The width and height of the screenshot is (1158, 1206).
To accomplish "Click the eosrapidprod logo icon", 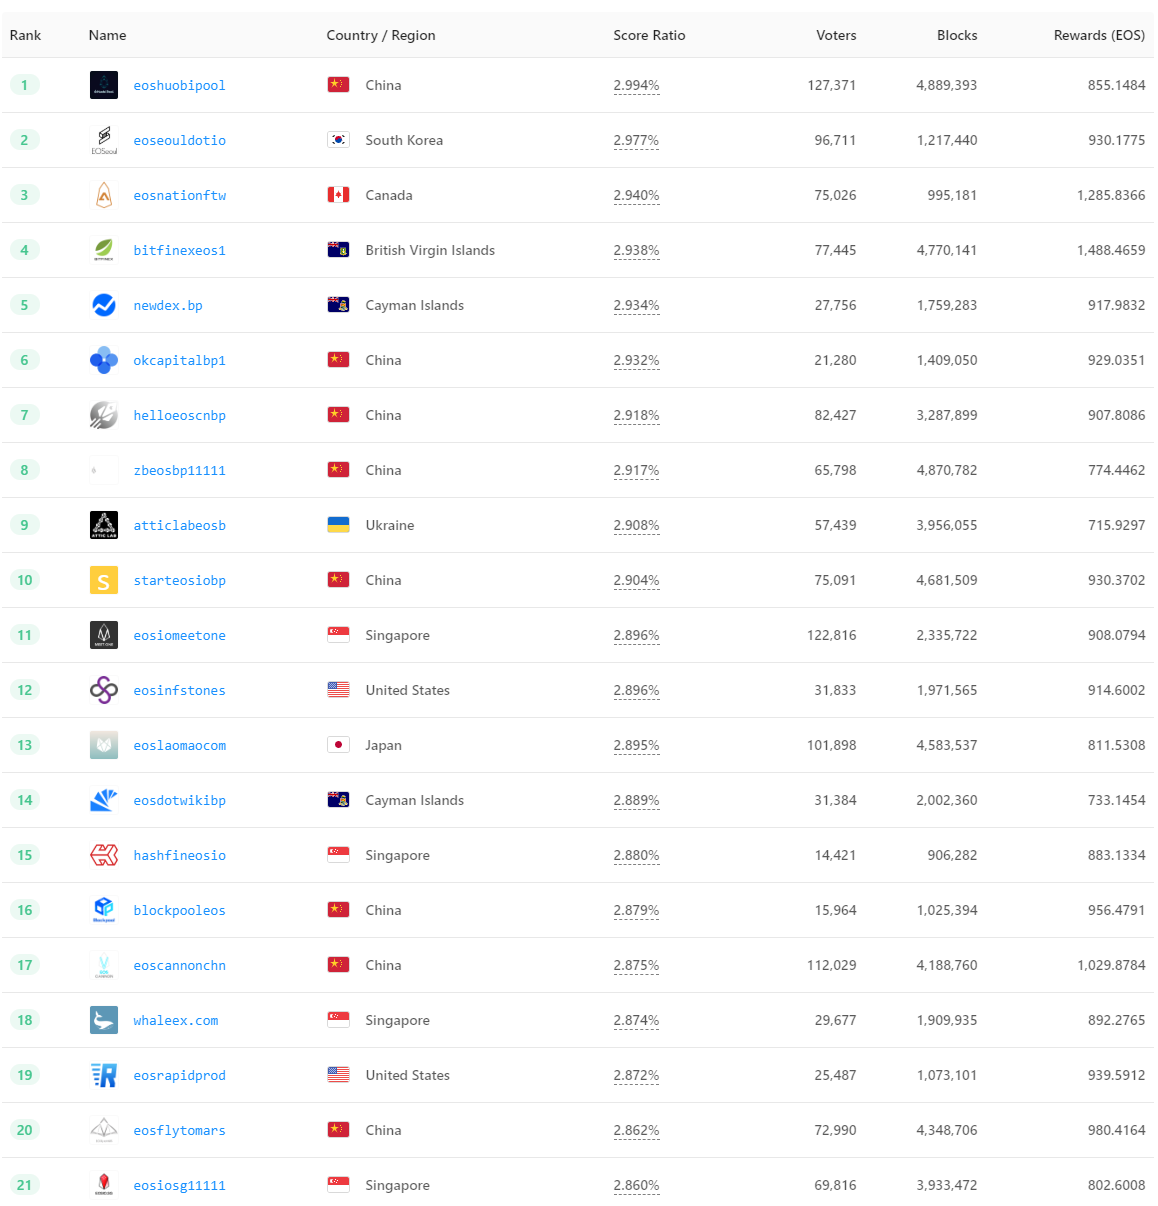I will 104,1075.
